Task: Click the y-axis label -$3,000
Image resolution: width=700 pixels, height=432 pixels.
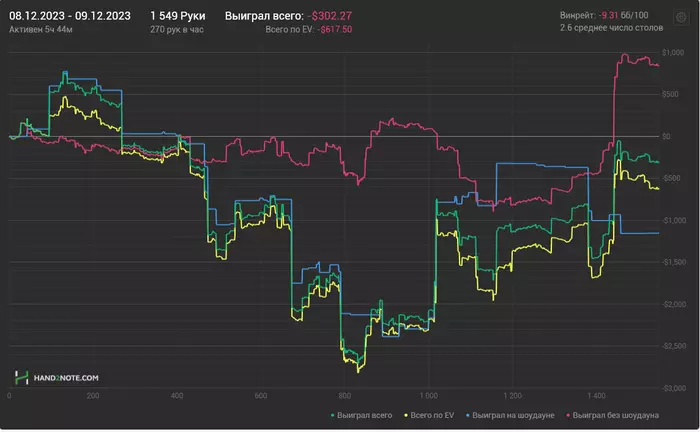Action: click(x=670, y=387)
